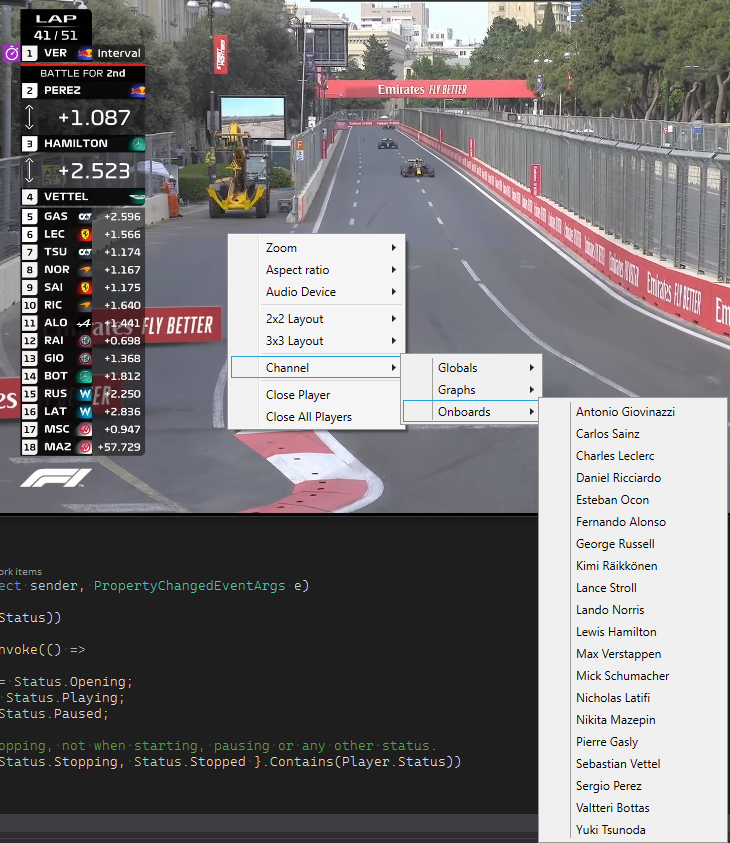Select Yuki Tsunoda onboard

pos(633,830)
